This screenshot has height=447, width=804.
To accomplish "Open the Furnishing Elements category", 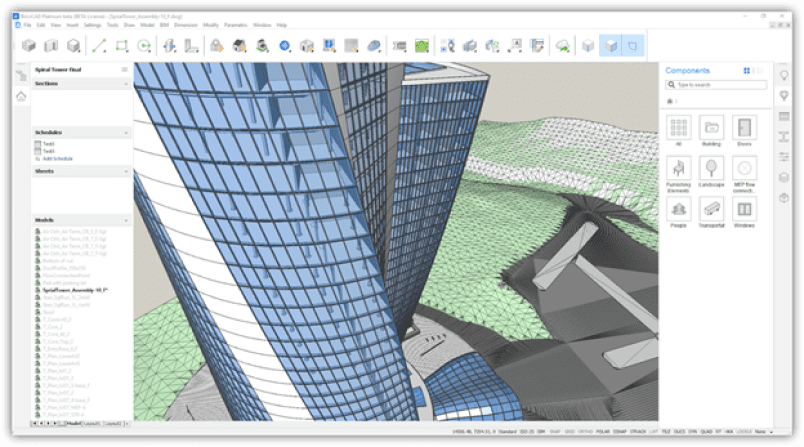I will (679, 168).
